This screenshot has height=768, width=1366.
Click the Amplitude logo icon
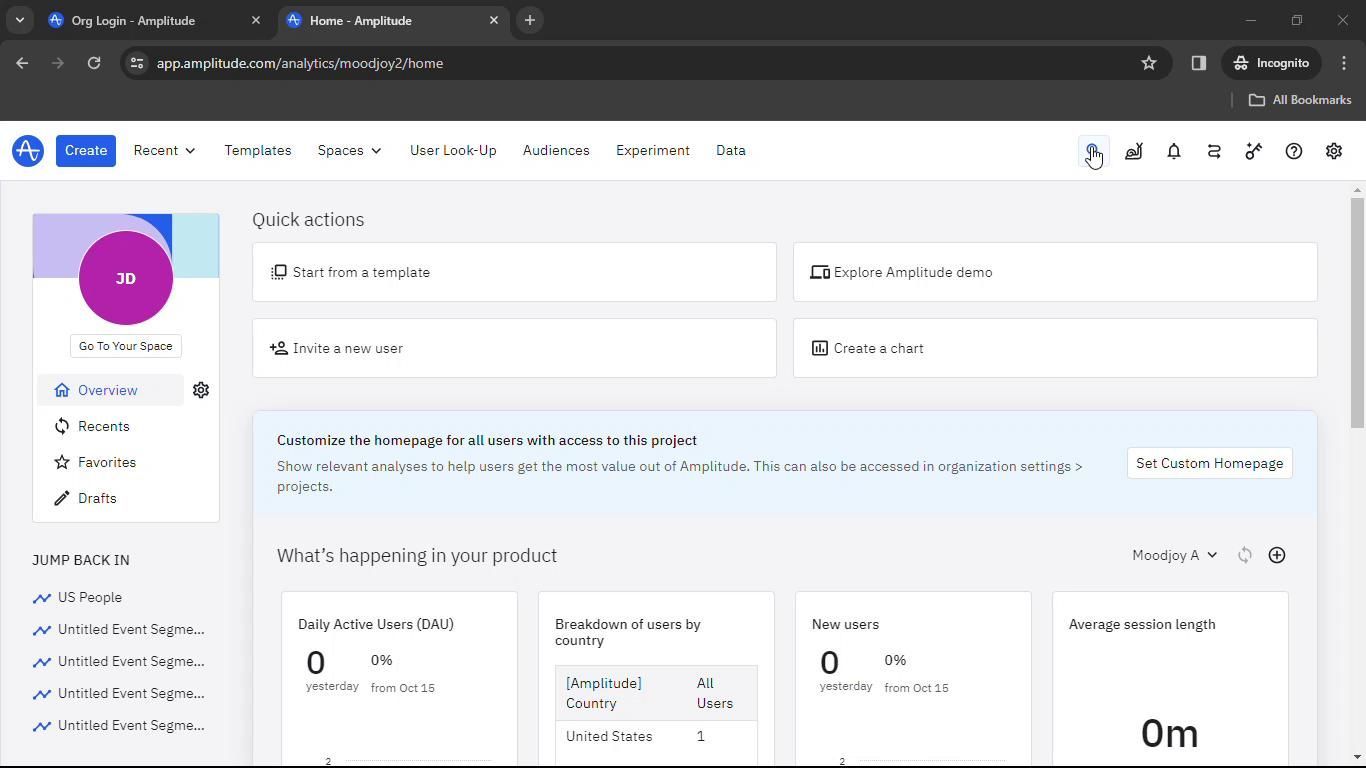pos(28,151)
